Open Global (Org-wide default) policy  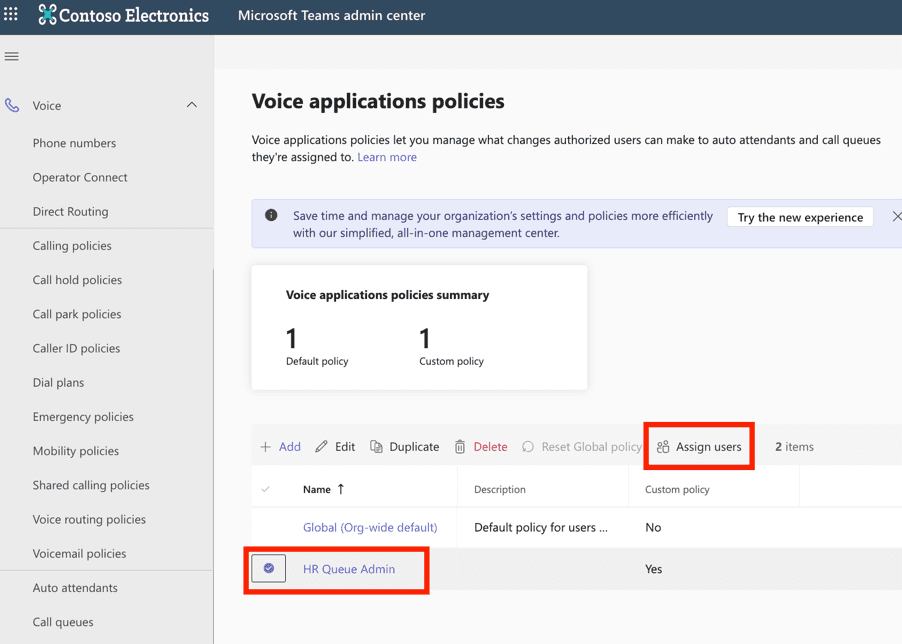point(370,527)
